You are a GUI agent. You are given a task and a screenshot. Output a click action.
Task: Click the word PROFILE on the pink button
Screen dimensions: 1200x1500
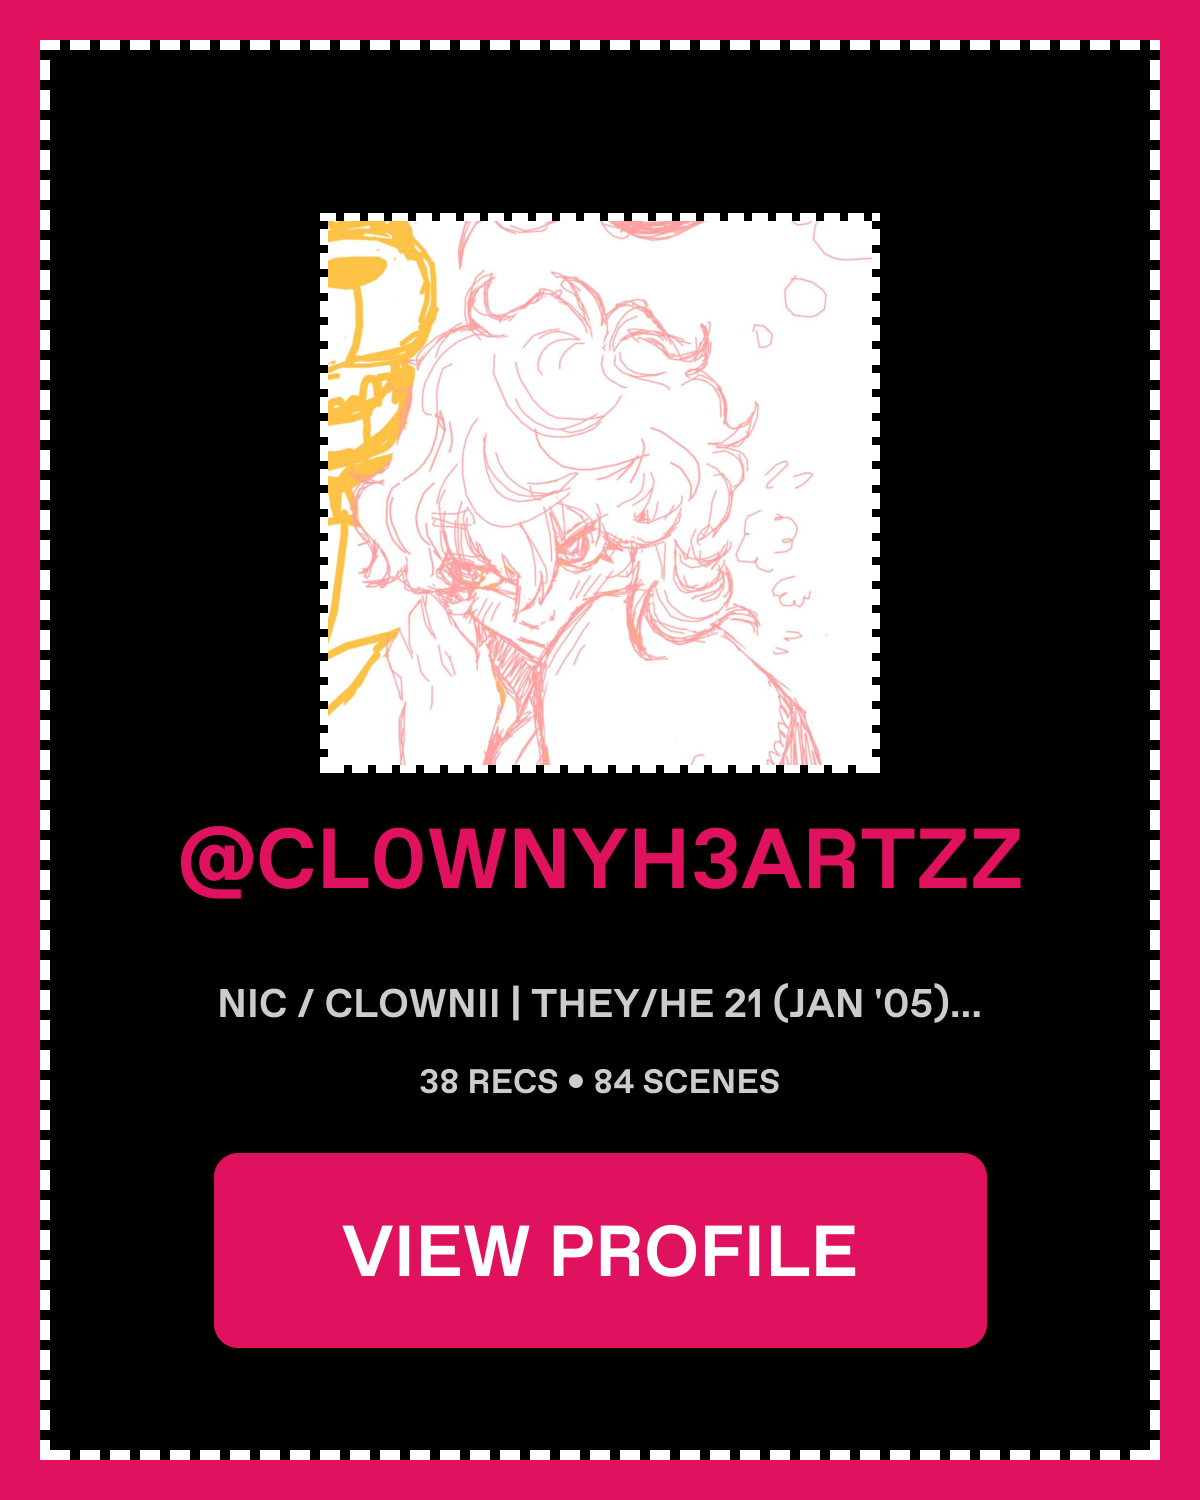(704, 1251)
